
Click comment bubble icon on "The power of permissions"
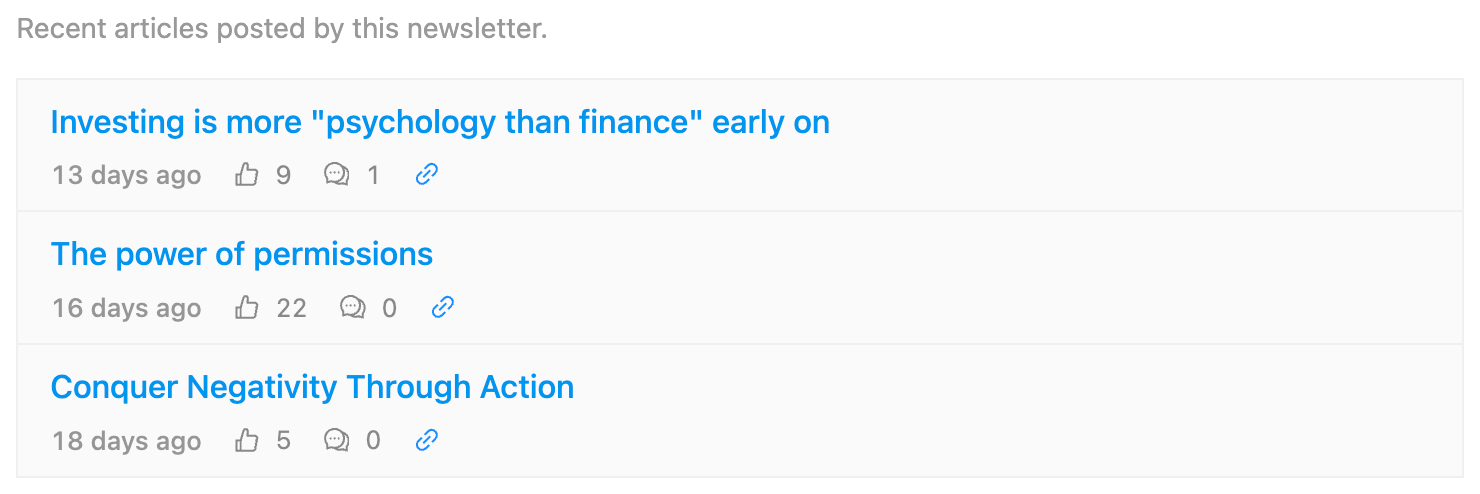click(x=353, y=308)
